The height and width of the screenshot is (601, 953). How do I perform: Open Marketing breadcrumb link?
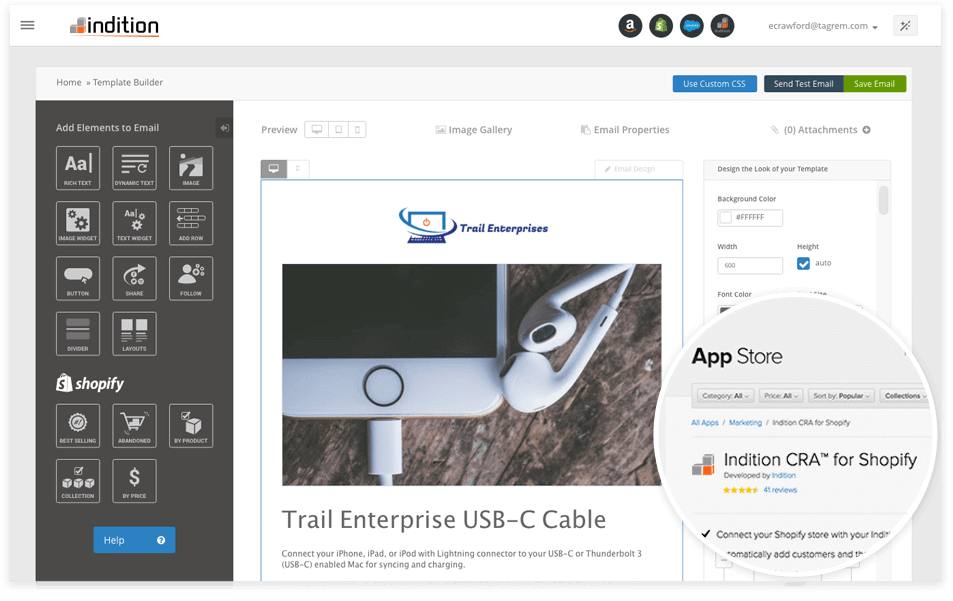(x=745, y=423)
